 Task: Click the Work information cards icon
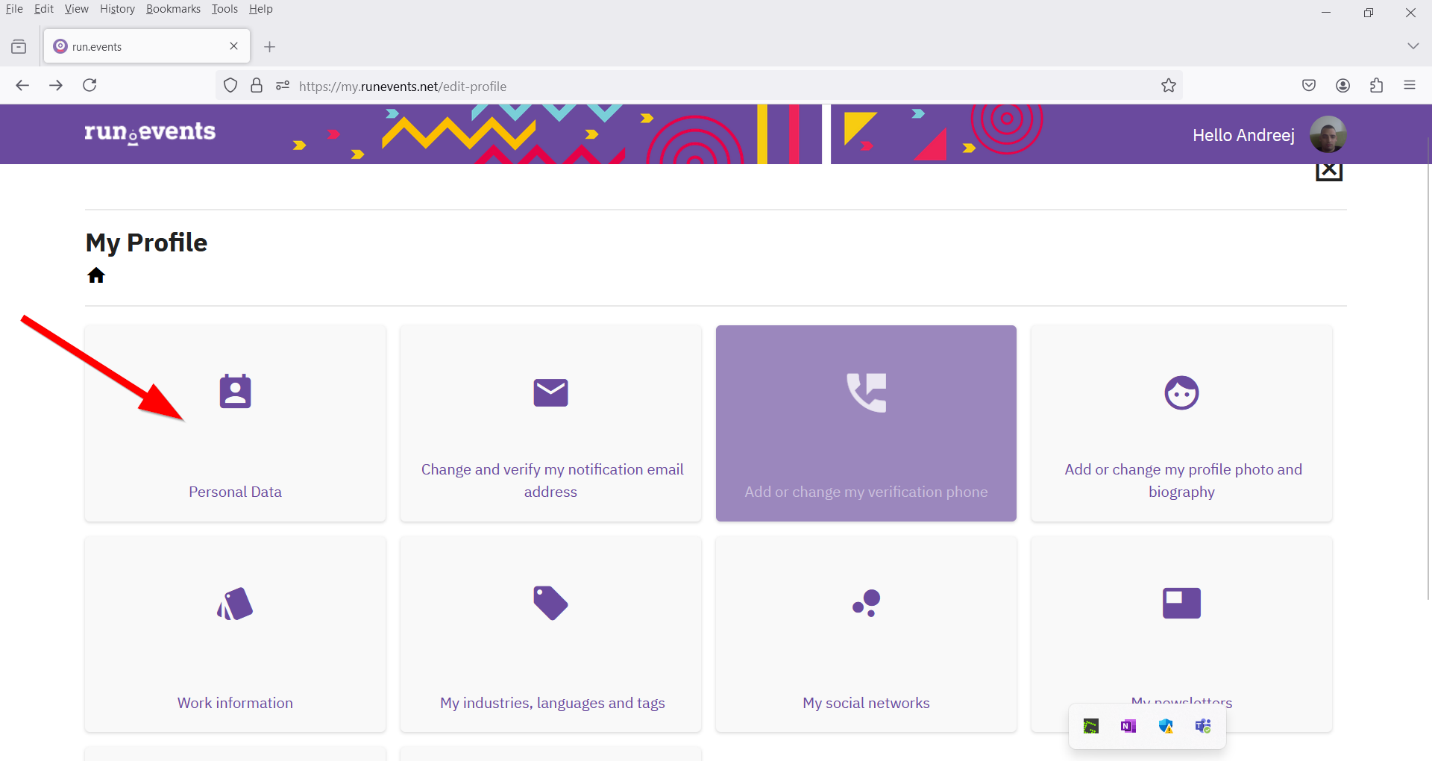point(235,603)
